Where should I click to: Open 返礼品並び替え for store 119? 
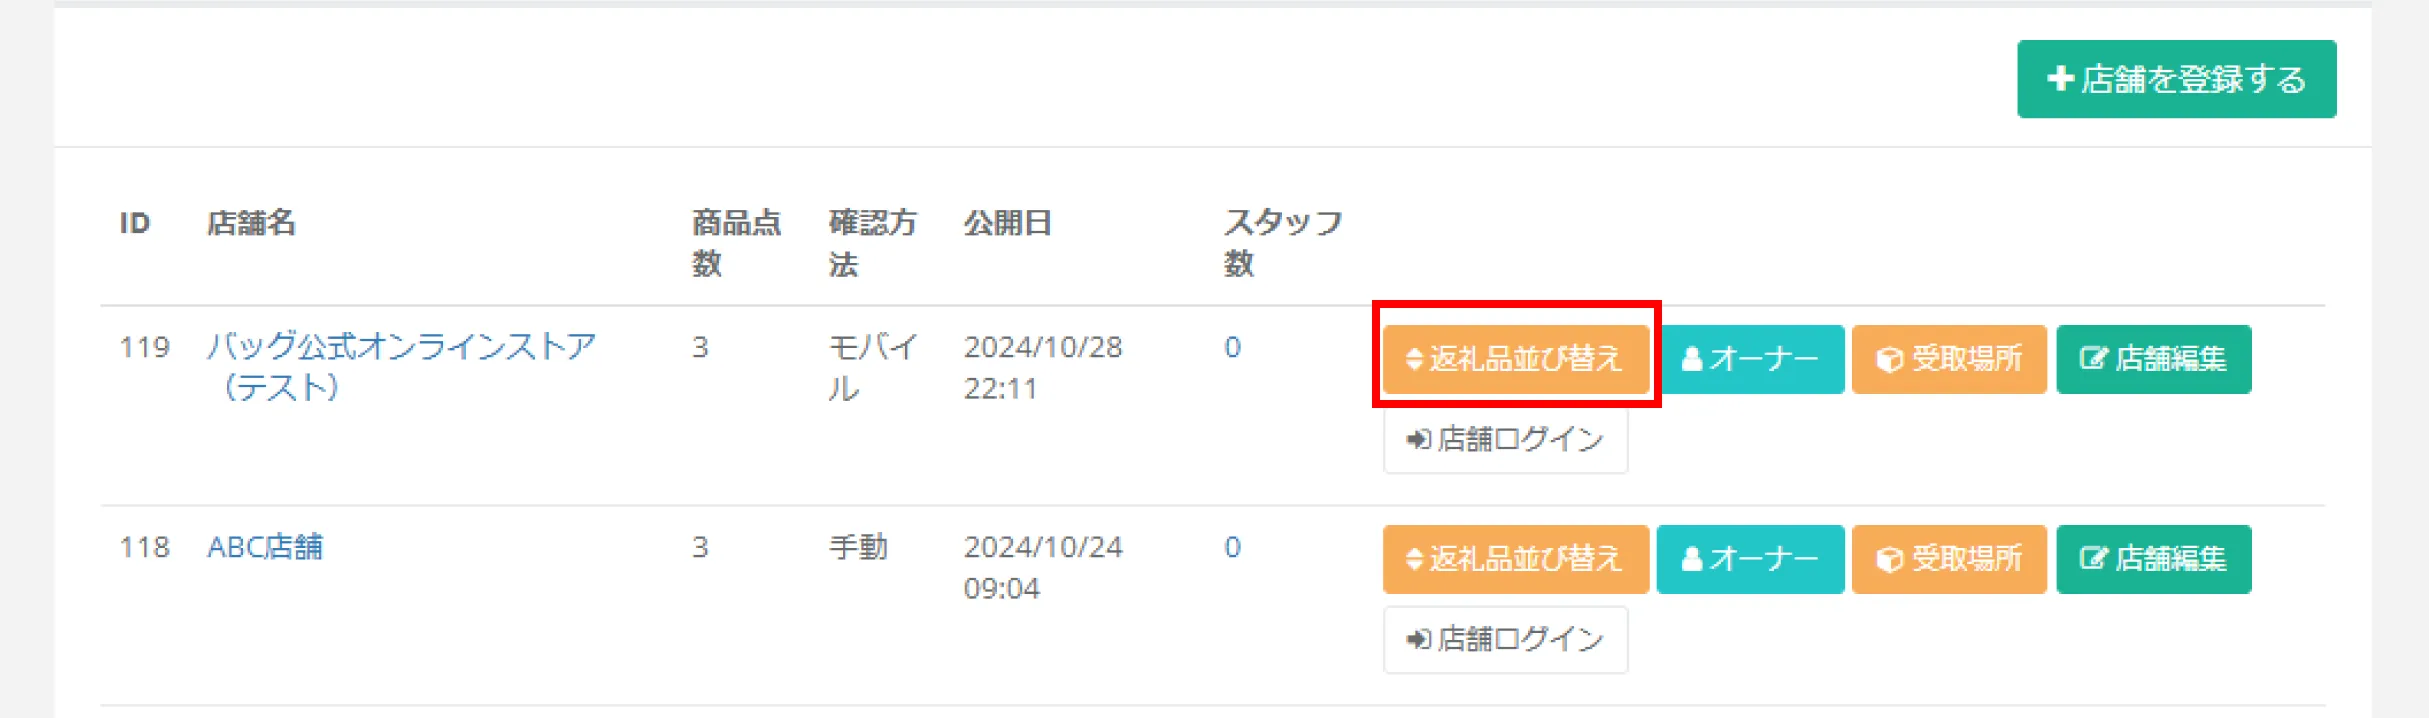[x=1516, y=359]
